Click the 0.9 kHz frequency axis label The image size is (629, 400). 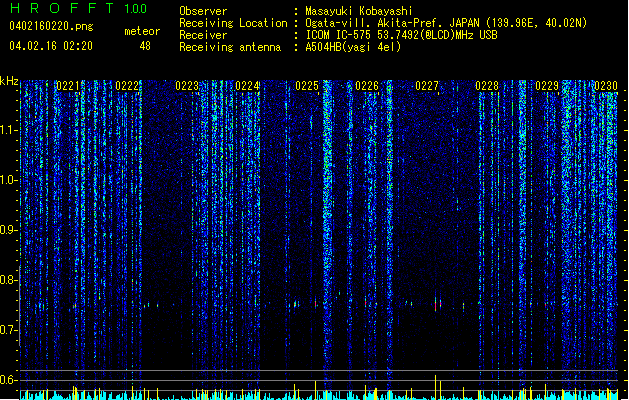coord(8,230)
